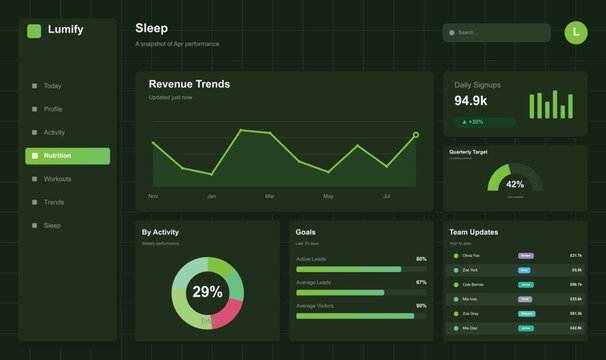Click the Cole Barnes name
The width and height of the screenshot is (606, 360).
[x=473, y=285]
